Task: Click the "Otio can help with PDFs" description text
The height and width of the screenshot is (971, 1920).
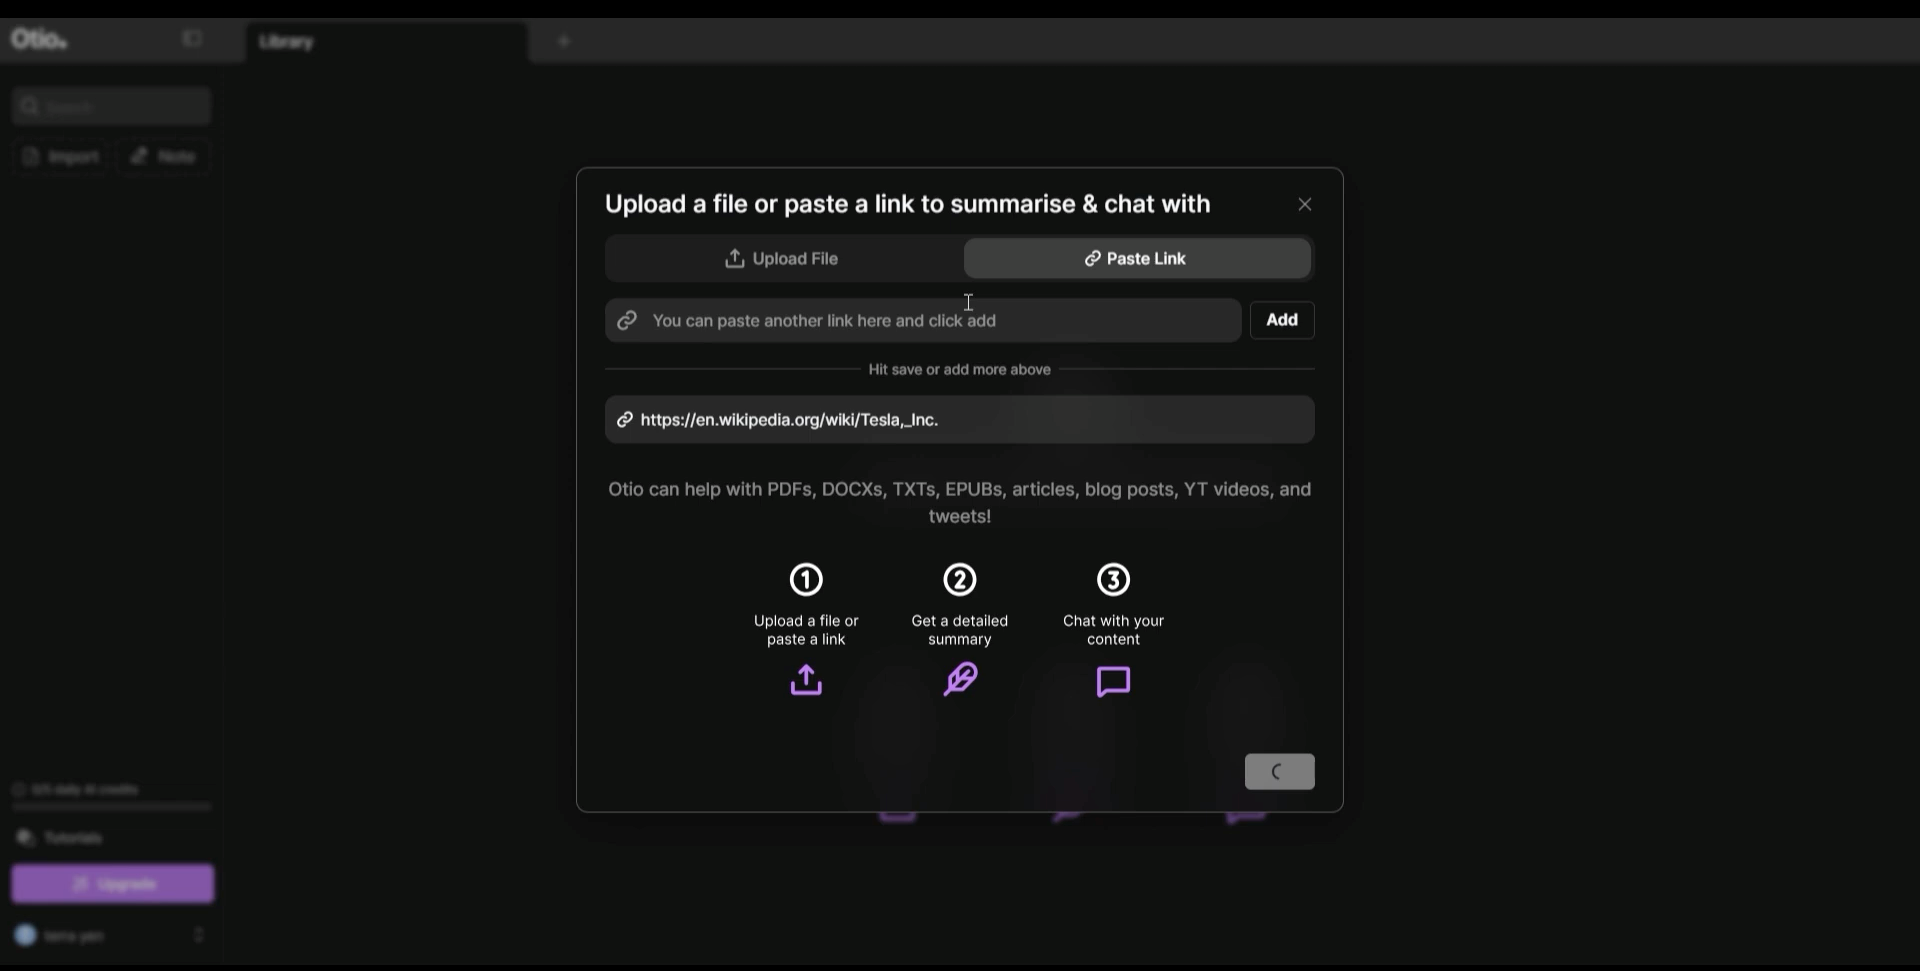Action: click(960, 503)
